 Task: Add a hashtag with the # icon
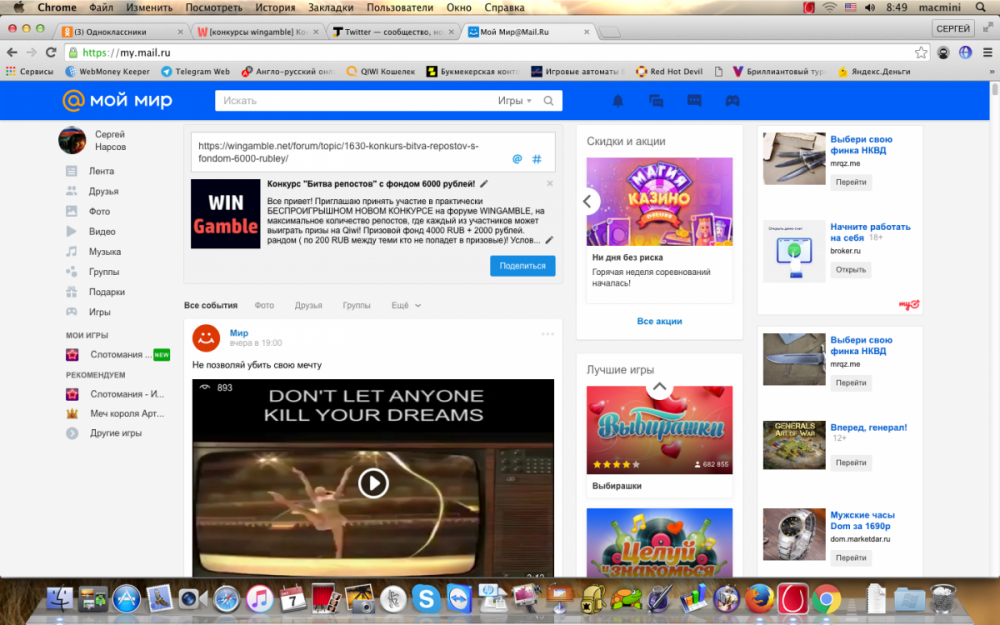[x=537, y=159]
